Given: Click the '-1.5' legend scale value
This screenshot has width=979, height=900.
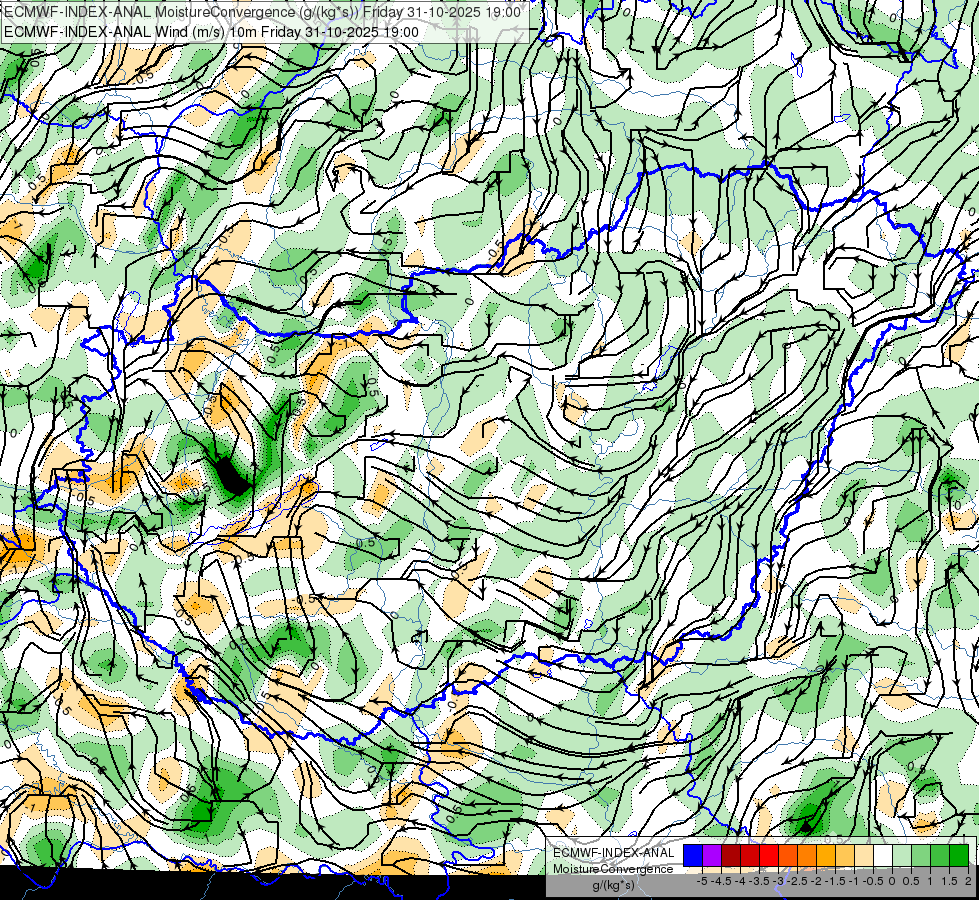Looking at the screenshot, I should (x=835, y=881).
